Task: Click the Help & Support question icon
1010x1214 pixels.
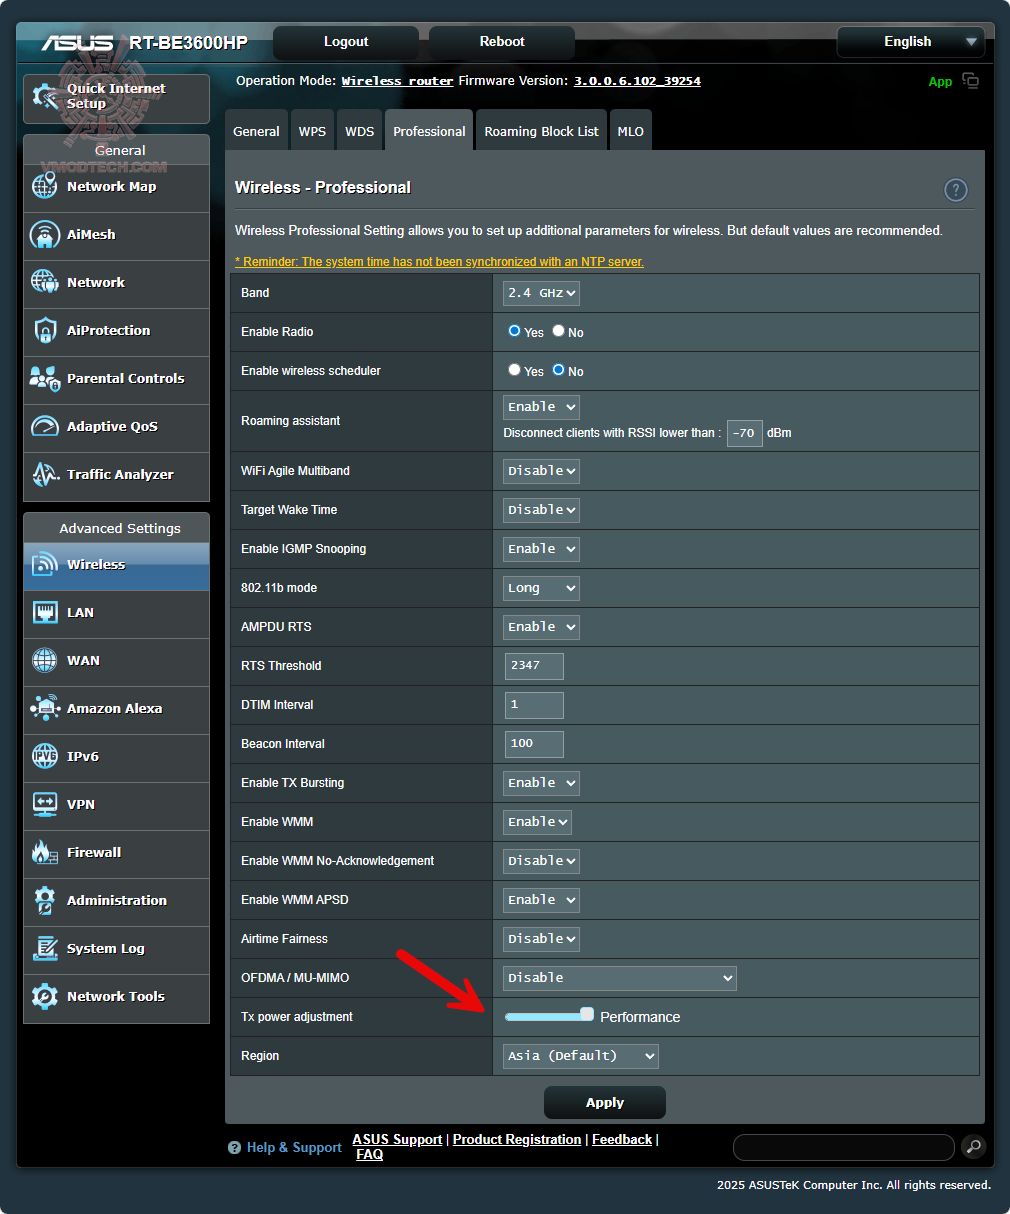Action: tap(234, 1148)
